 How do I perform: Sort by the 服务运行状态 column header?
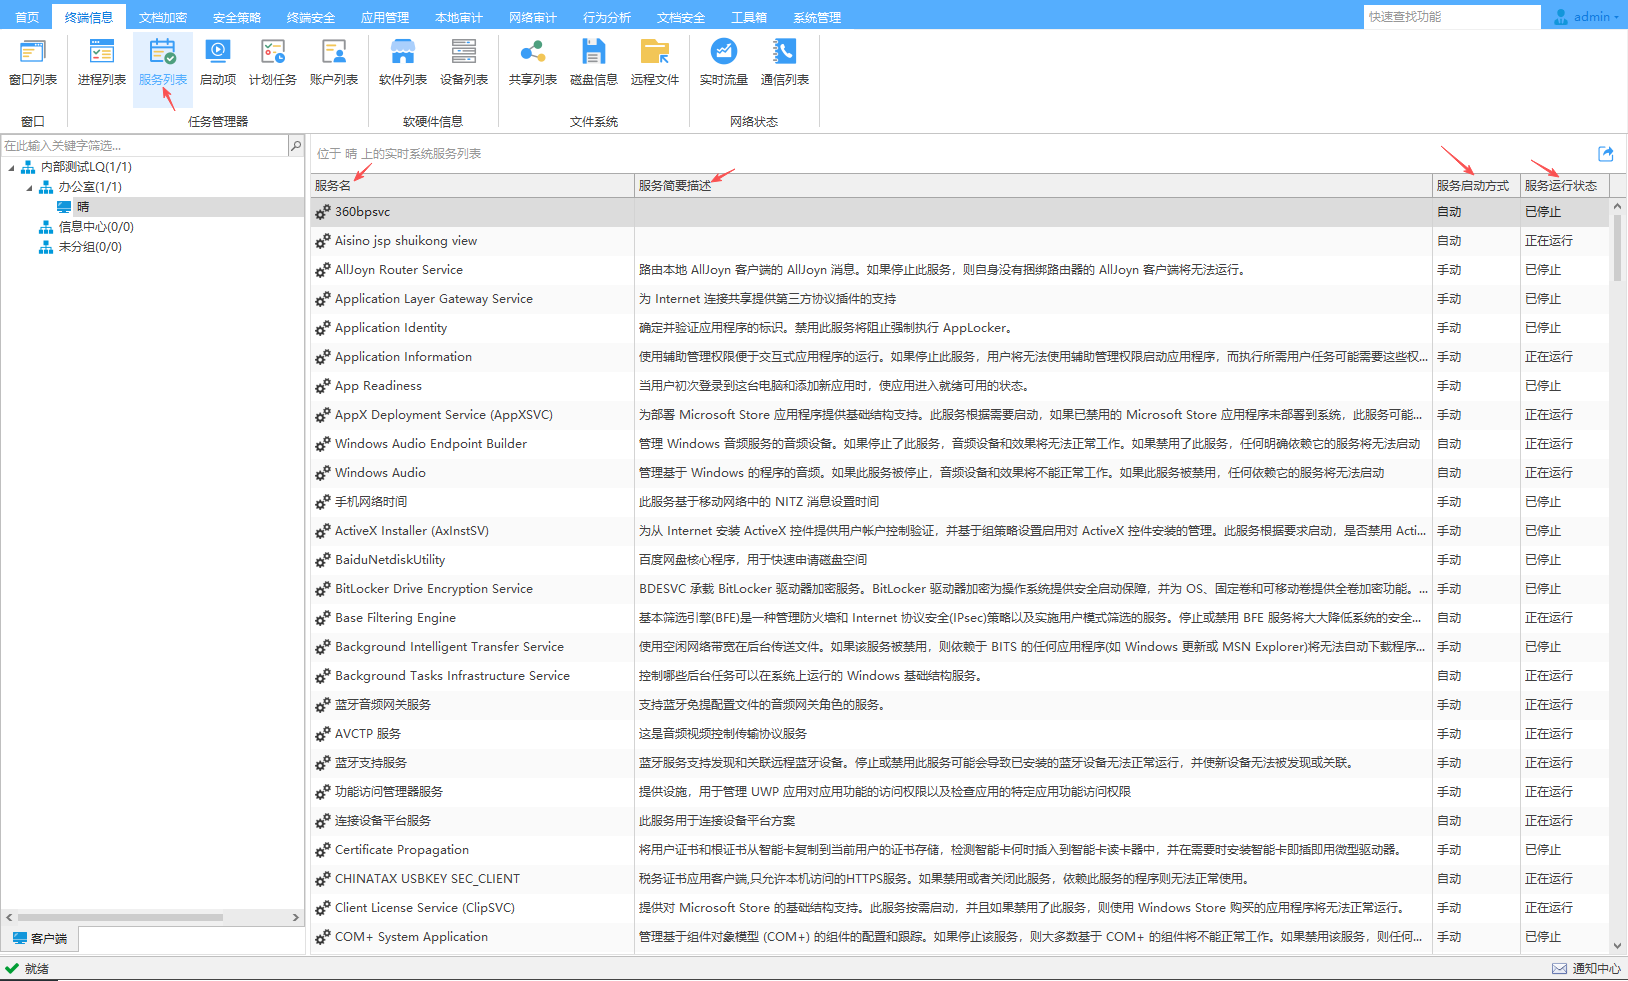tap(1560, 185)
